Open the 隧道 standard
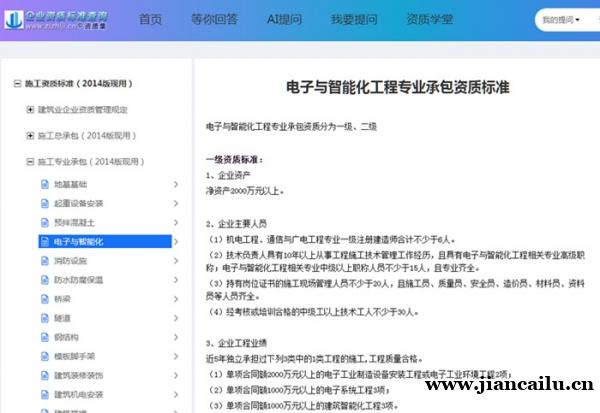Viewport: 600px width, 413px height. (x=62, y=318)
